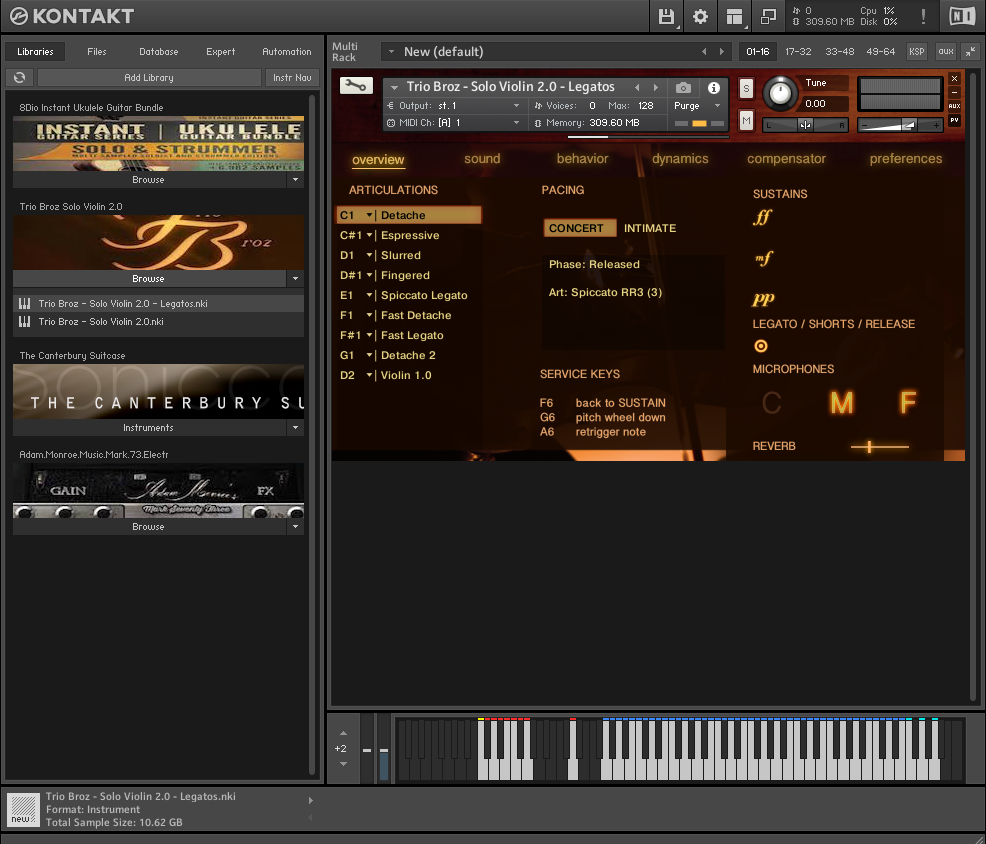The image size is (986, 844).
Task: Go to next instrument arrow
Action: click(656, 87)
